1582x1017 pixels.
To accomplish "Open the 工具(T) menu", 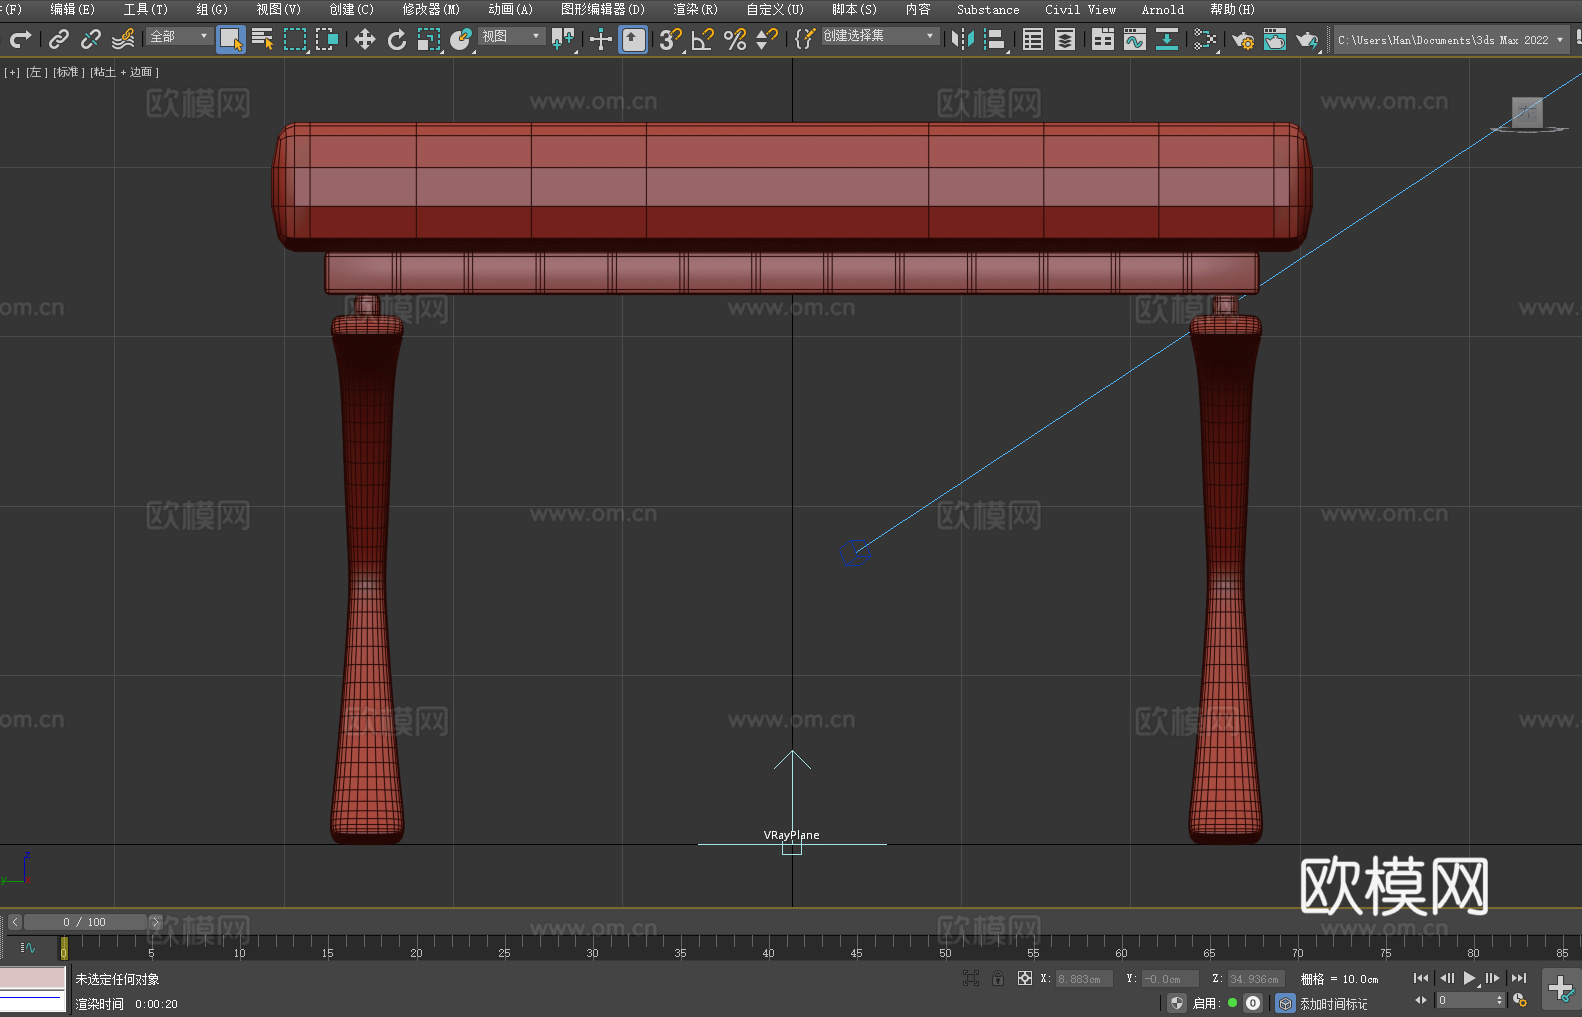I will tap(145, 9).
